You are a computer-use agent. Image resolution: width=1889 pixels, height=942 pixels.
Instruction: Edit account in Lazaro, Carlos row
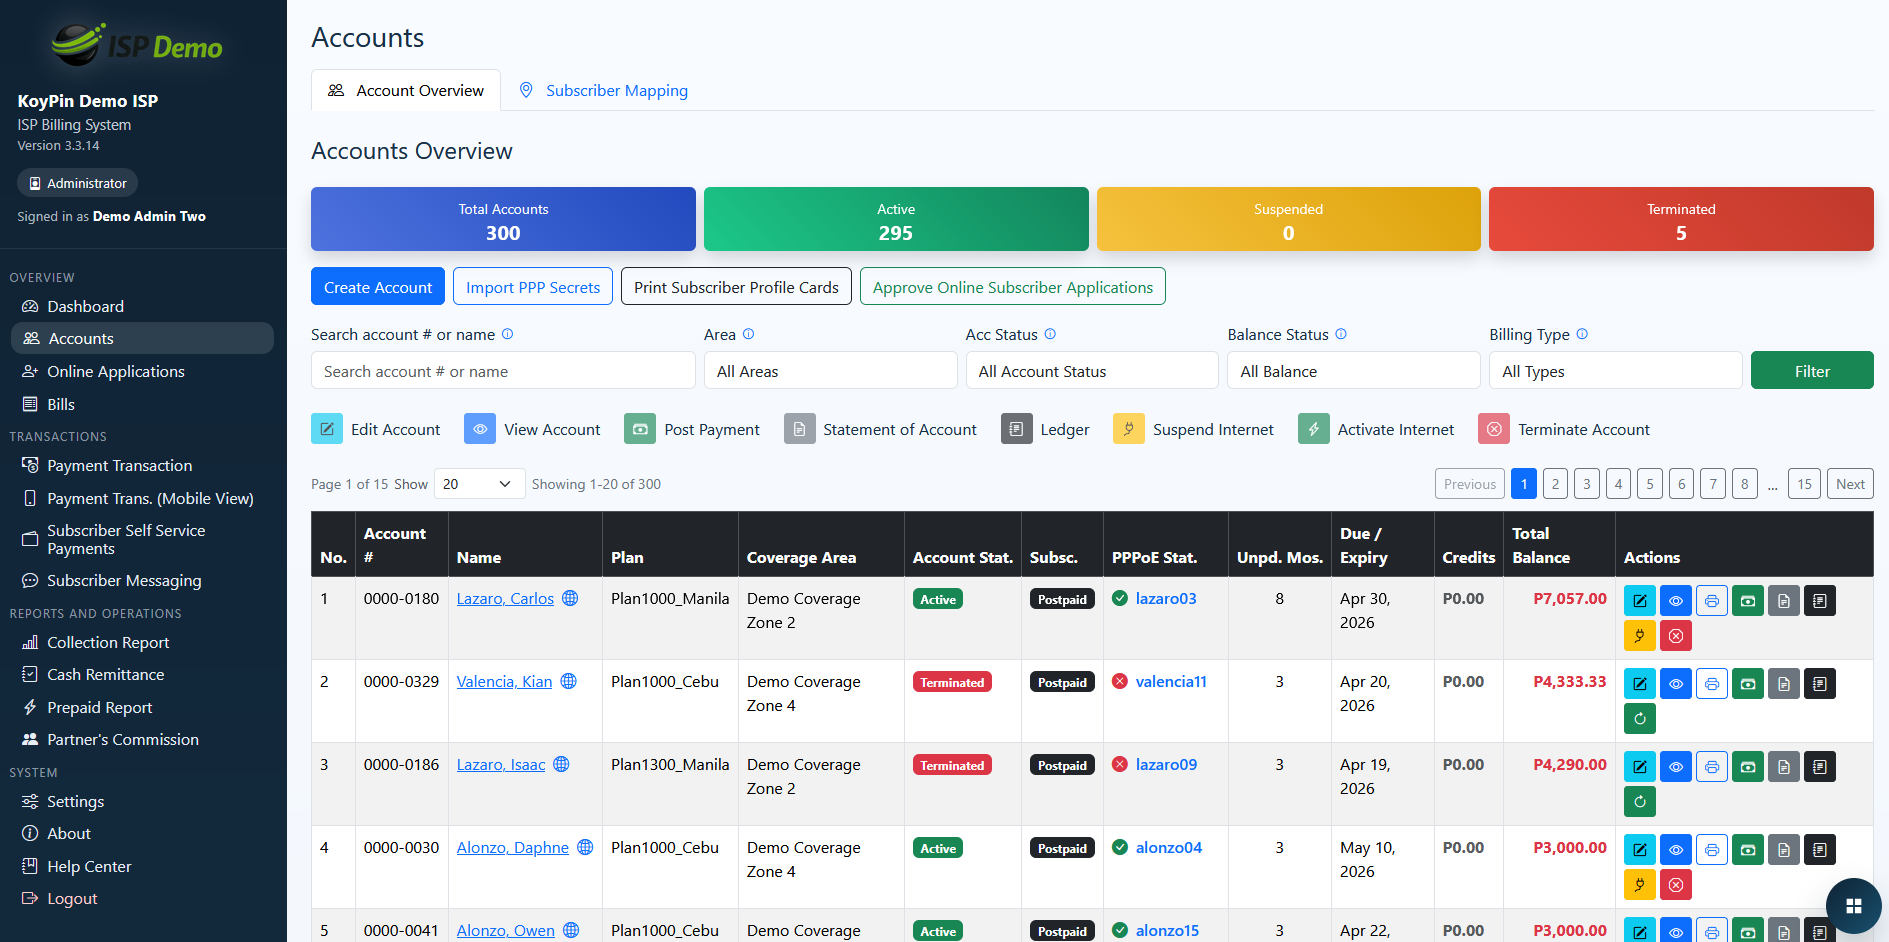click(1640, 601)
